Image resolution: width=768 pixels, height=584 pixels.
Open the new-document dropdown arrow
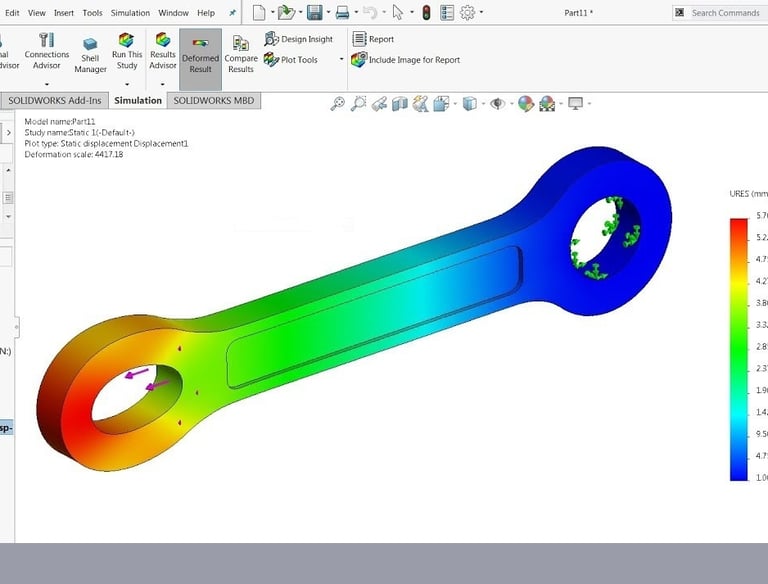(x=272, y=12)
